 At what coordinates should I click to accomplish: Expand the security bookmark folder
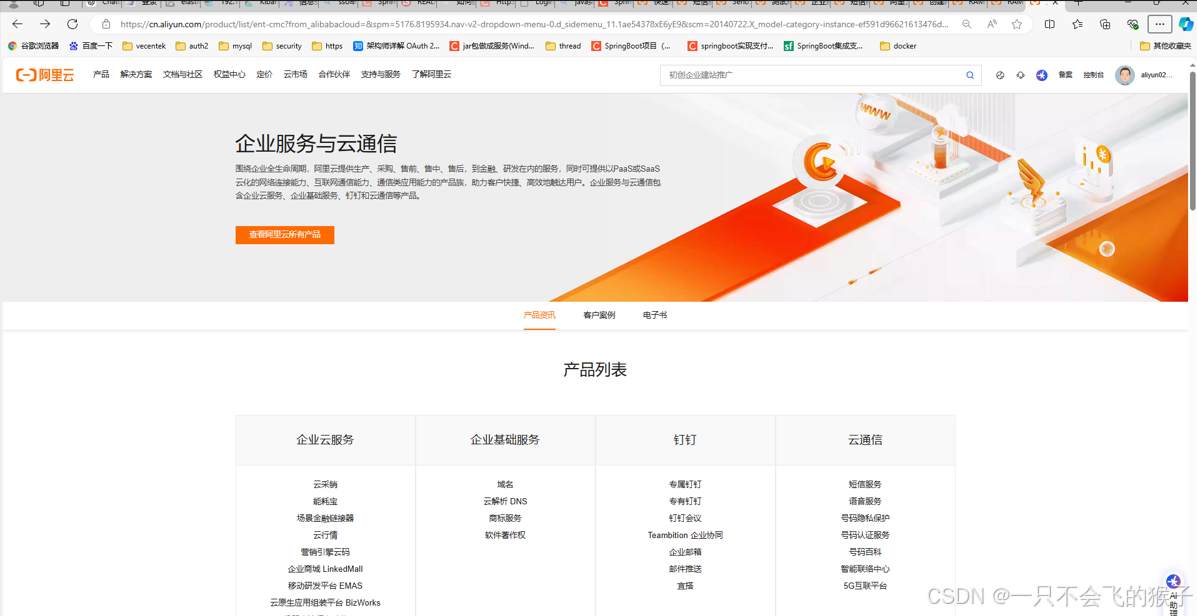coord(282,46)
